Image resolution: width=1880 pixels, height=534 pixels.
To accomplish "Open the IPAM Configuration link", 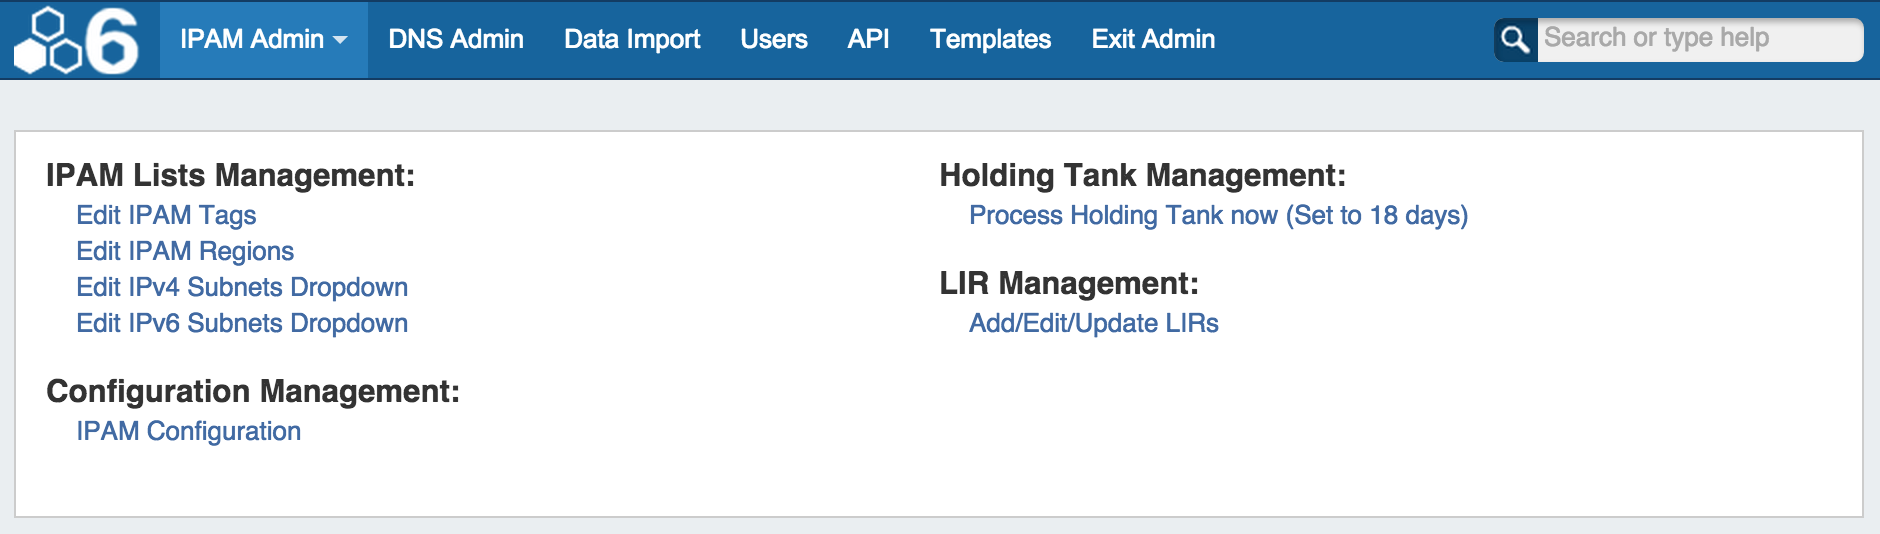I will tap(188, 431).
